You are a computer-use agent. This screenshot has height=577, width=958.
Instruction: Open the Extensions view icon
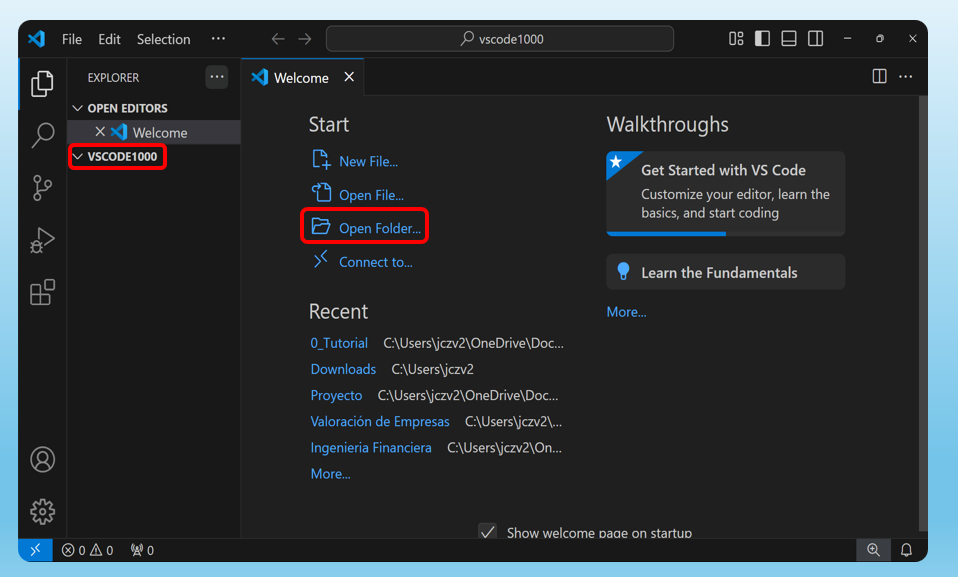(42, 292)
